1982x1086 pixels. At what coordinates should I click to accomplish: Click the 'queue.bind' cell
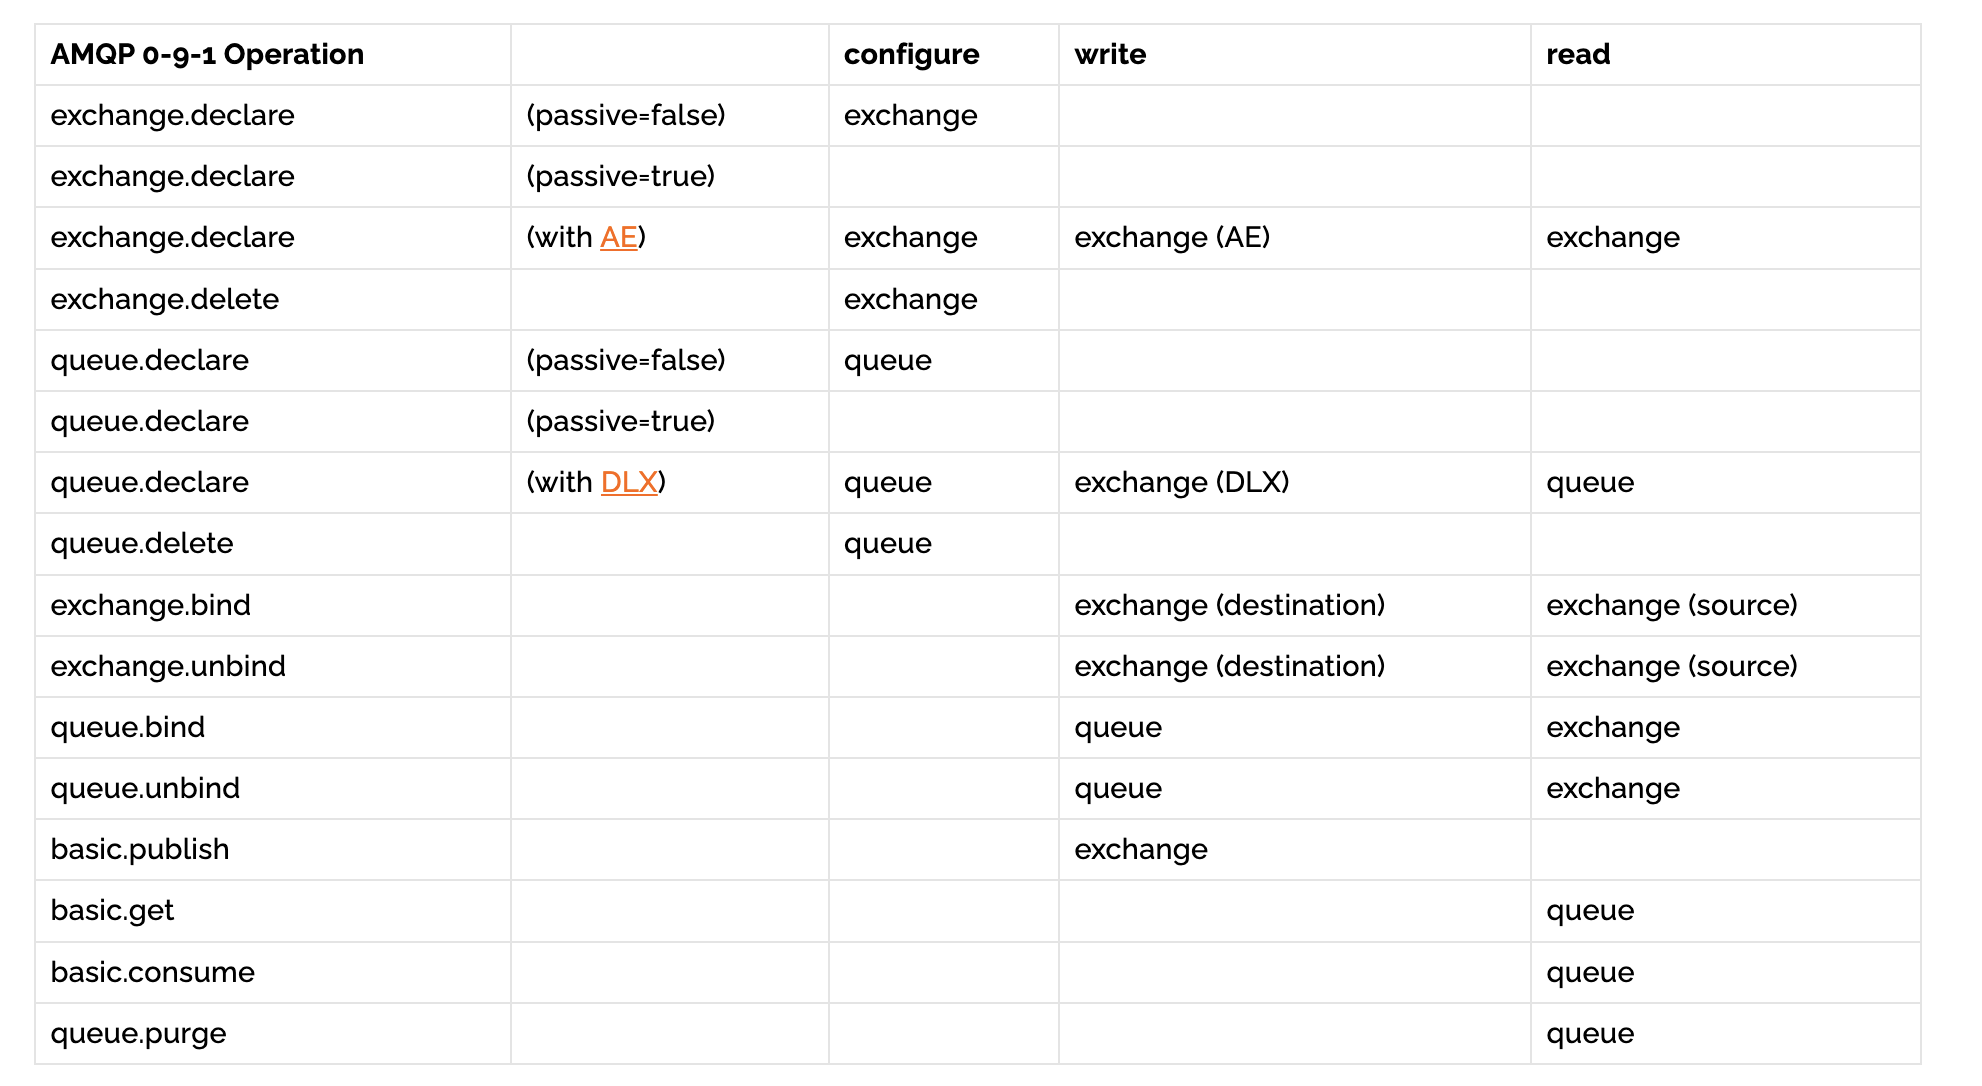pyautogui.click(x=127, y=728)
